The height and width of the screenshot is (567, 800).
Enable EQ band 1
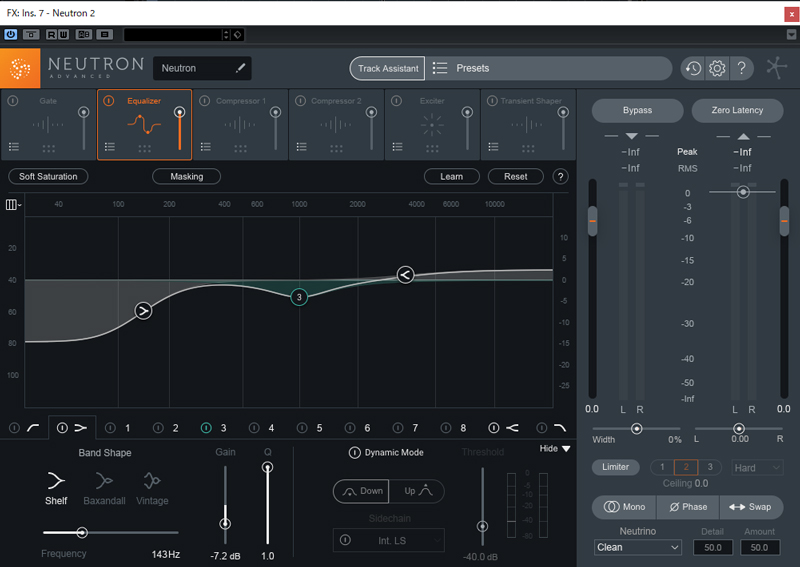point(110,428)
